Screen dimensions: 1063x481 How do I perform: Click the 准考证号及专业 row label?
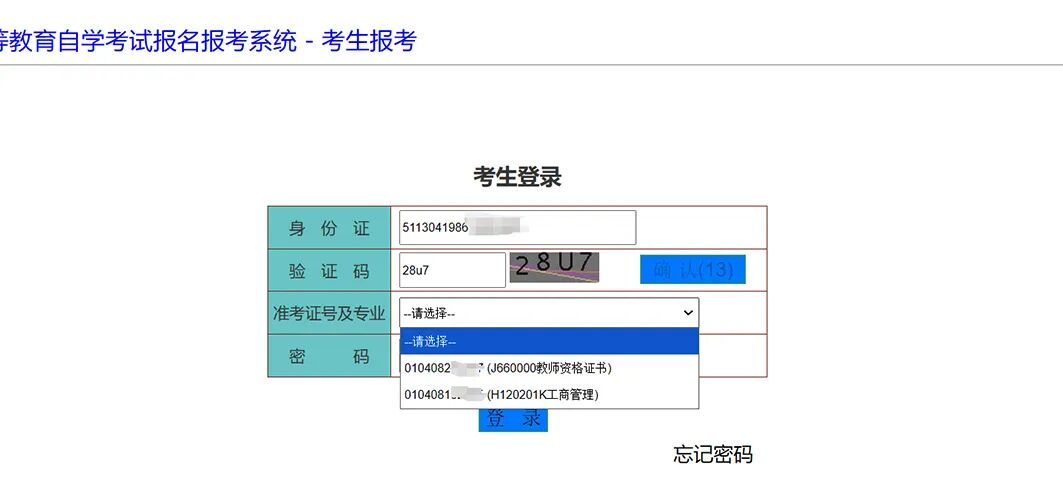(x=329, y=313)
